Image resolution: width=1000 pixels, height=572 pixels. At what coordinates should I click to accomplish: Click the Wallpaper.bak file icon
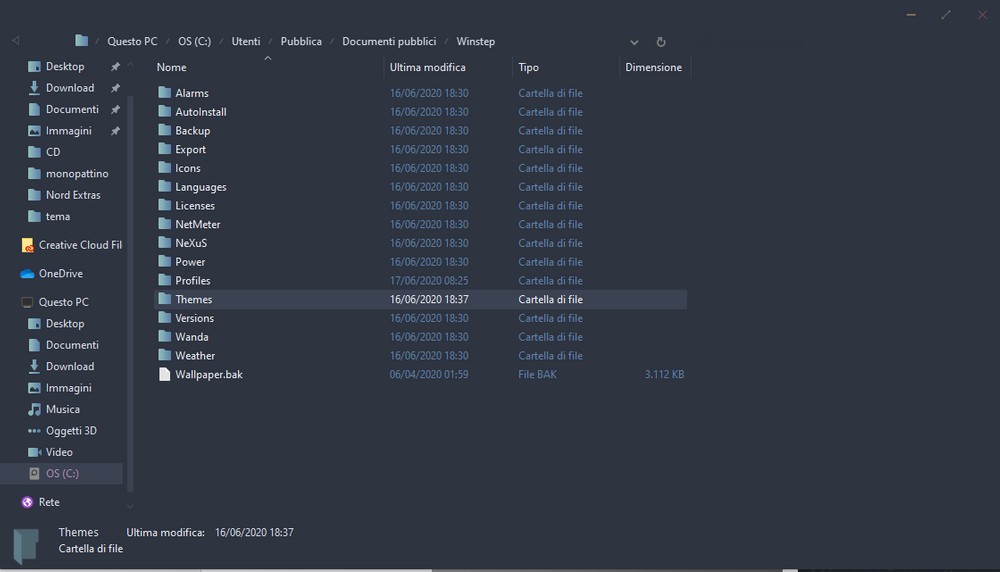pos(165,375)
